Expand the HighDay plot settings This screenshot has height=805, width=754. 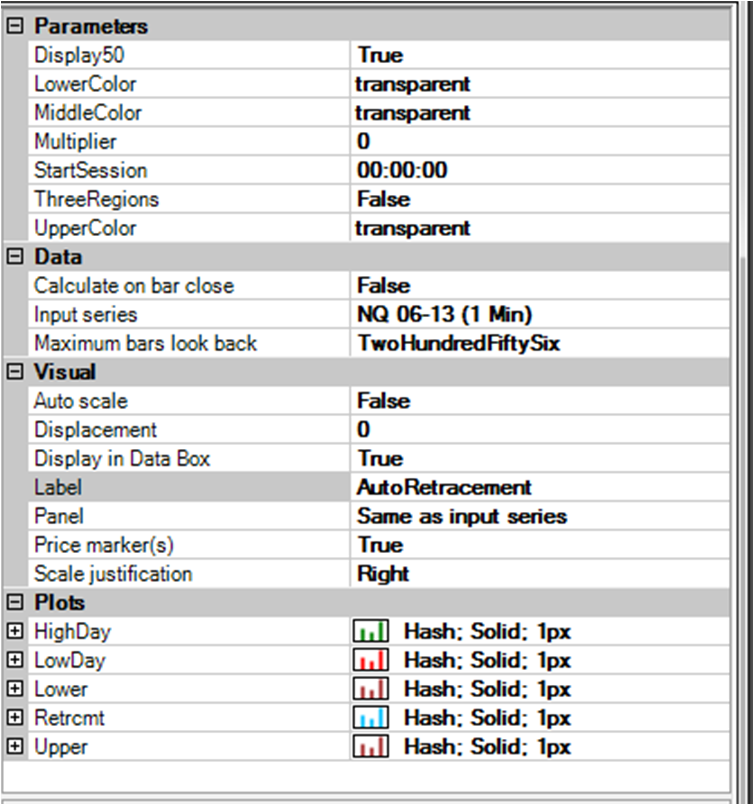pyautogui.click(x=14, y=632)
